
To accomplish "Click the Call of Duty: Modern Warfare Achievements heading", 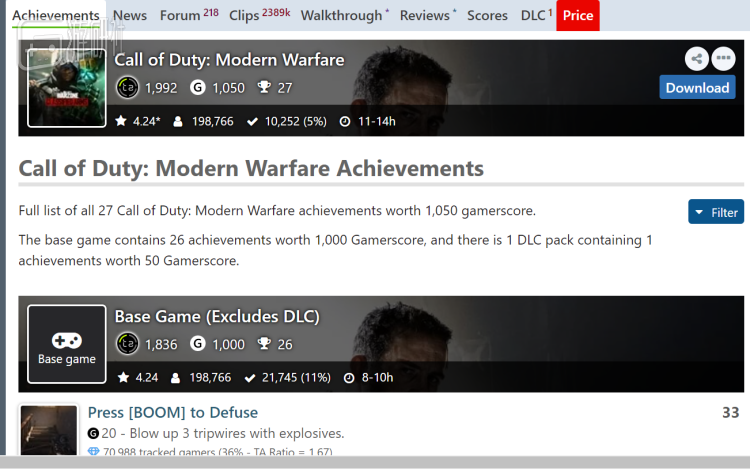I will [251, 168].
